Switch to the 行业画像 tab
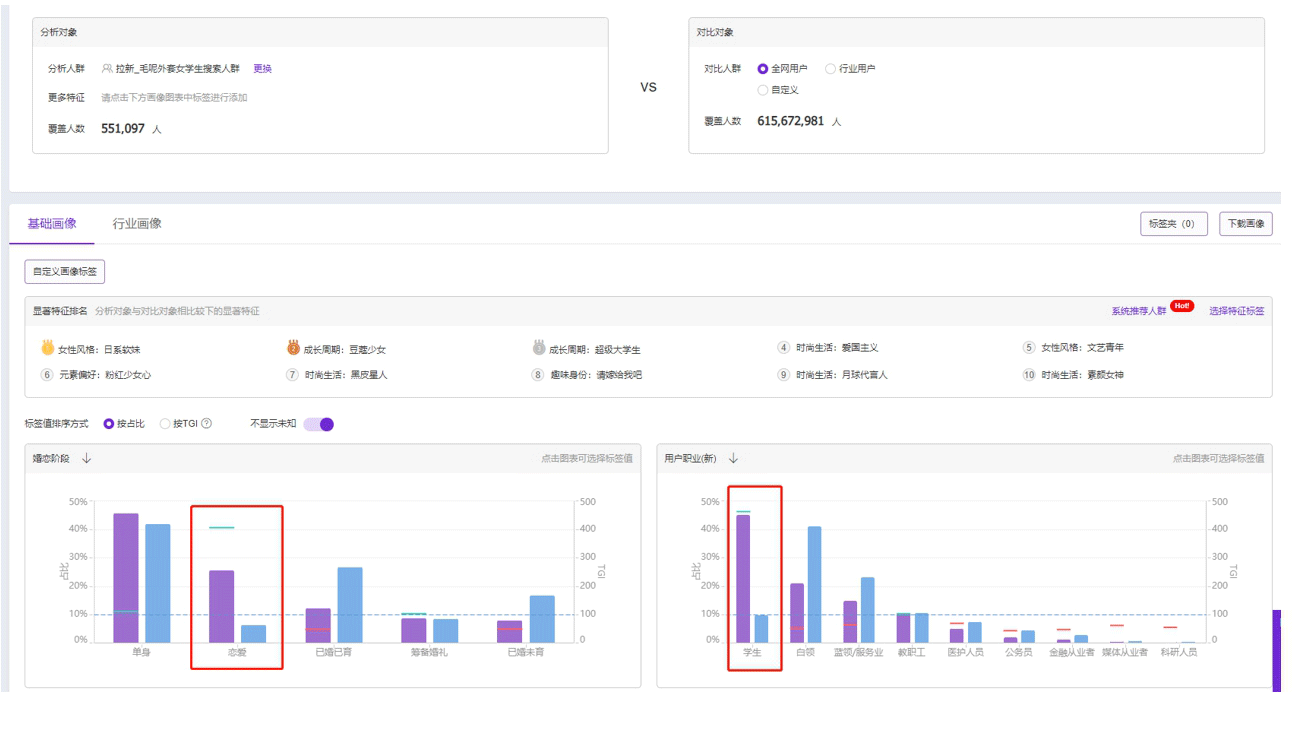 click(137, 224)
